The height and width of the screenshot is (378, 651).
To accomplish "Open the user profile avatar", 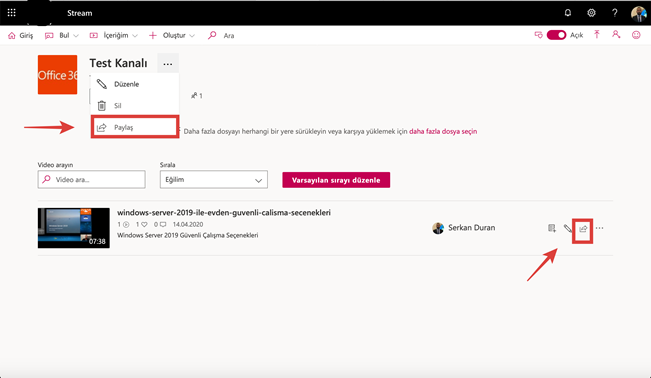I will [x=638, y=13].
